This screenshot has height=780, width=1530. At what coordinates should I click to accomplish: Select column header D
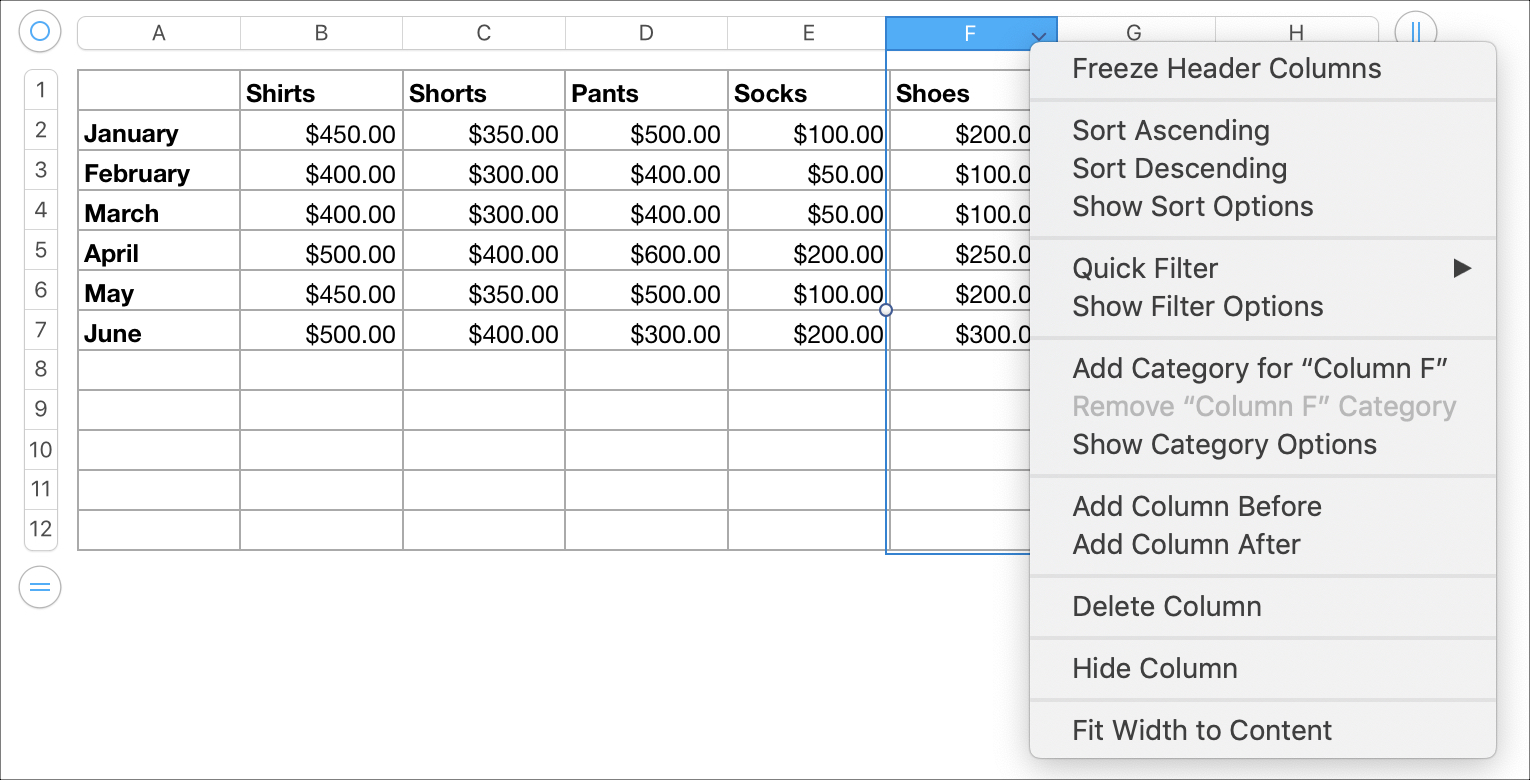pyautogui.click(x=646, y=32)
